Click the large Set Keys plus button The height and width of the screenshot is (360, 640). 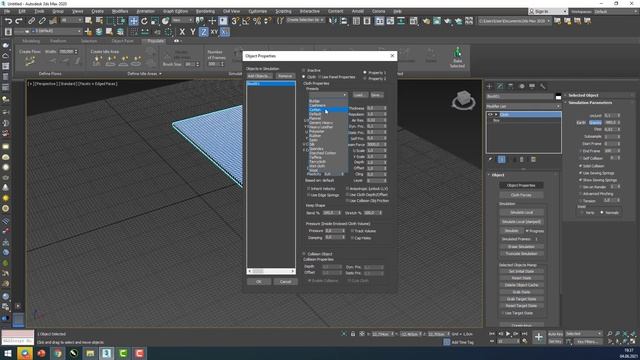click(539, 337)
